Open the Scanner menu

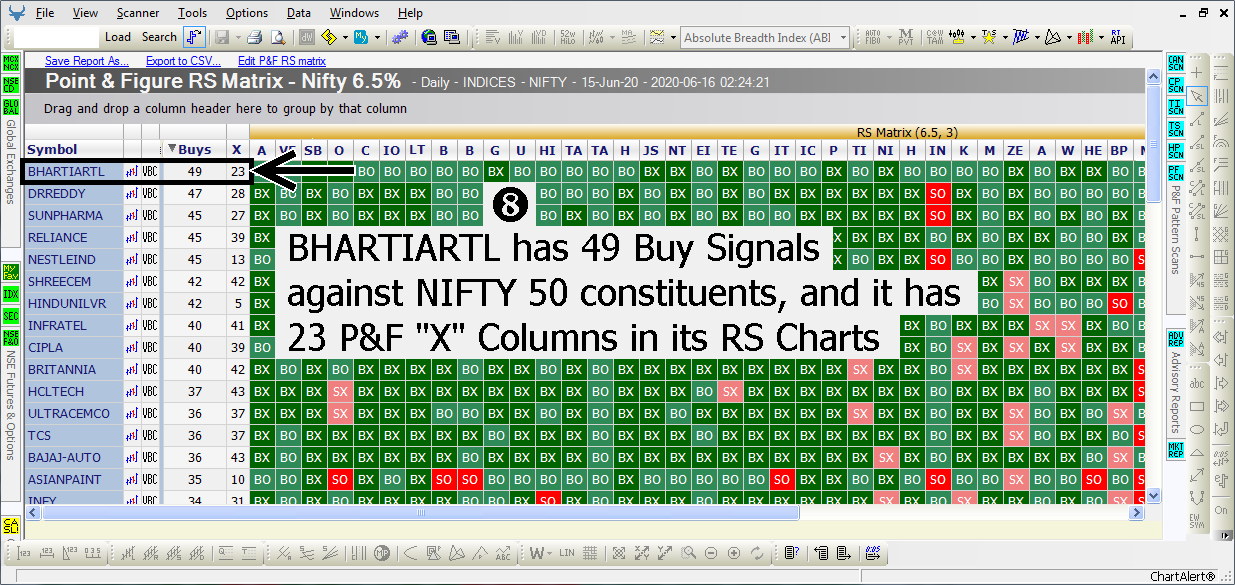(137, 13)
